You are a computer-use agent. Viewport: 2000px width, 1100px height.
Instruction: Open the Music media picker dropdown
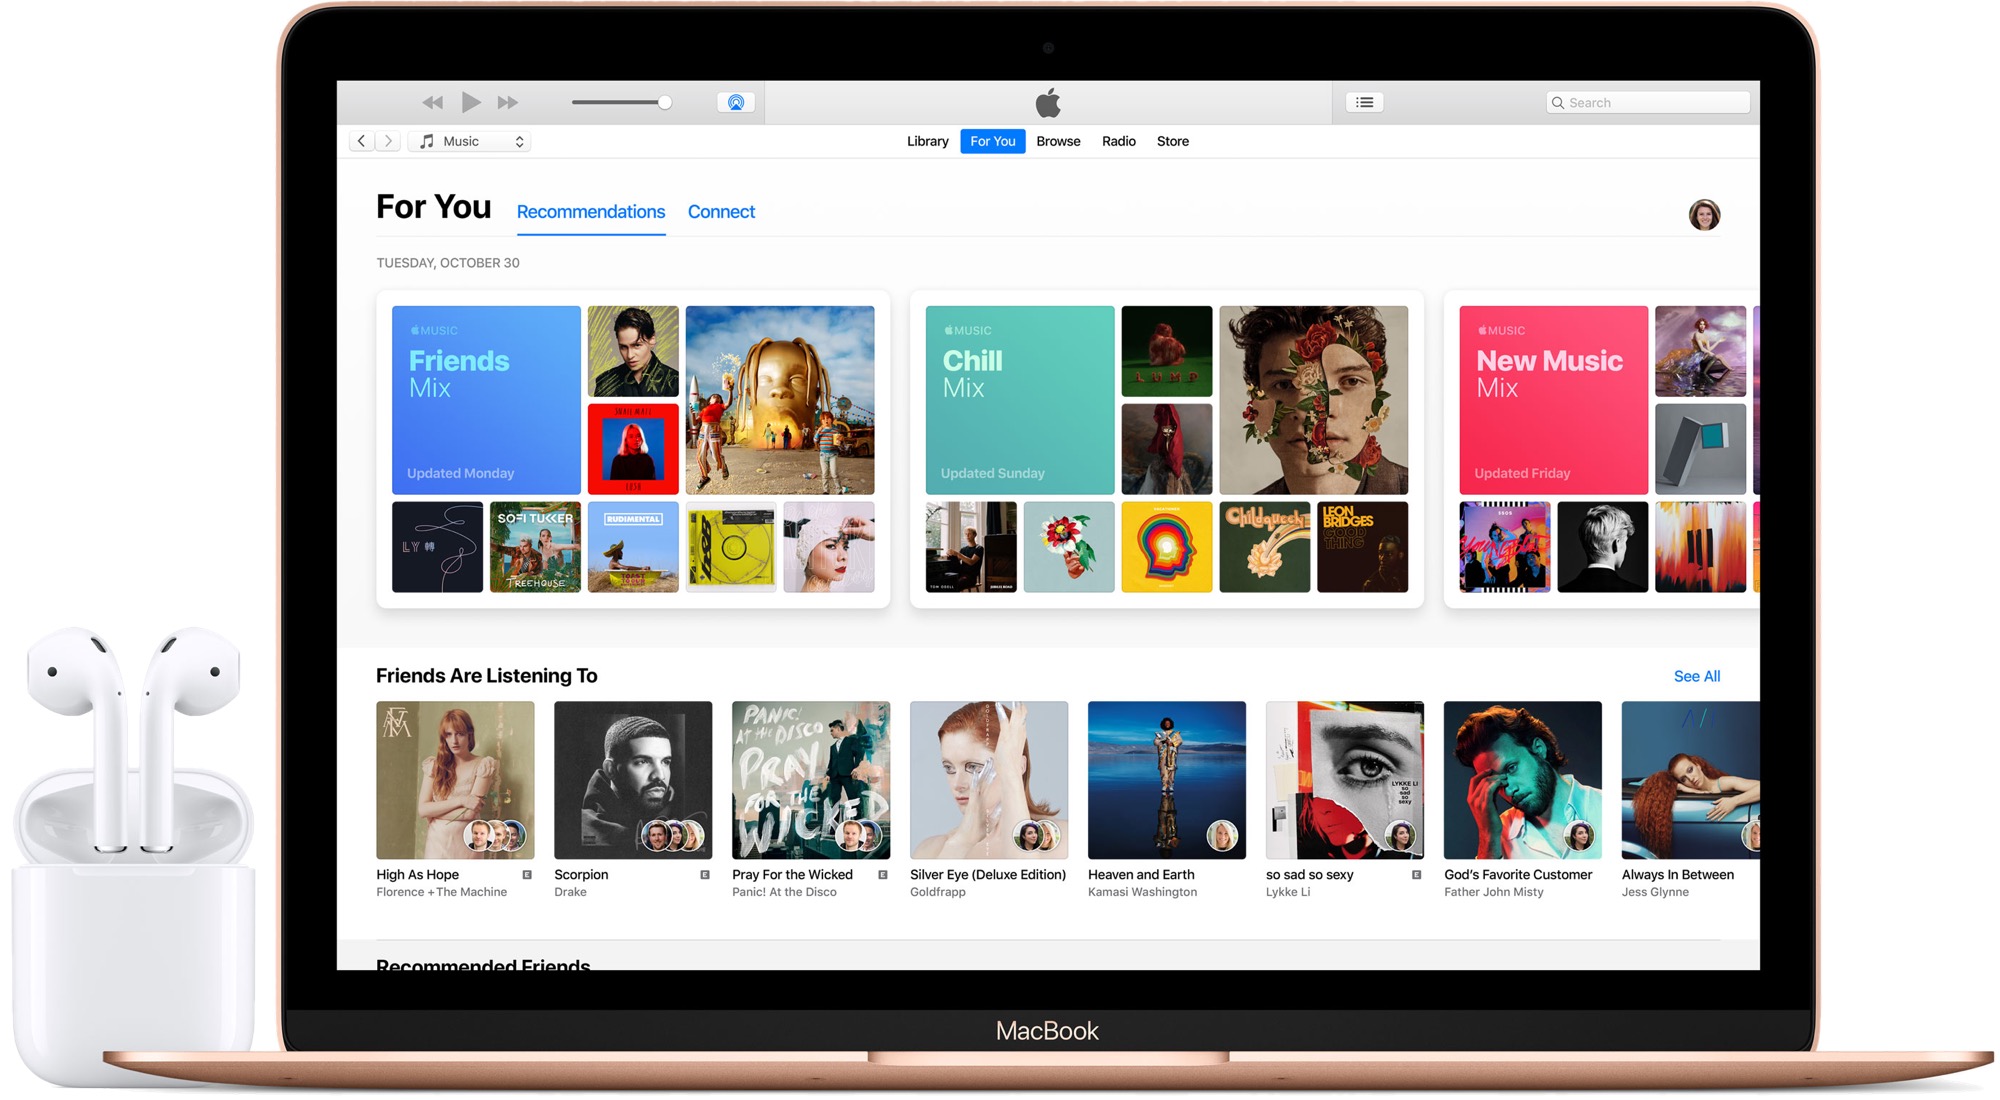[470, 141]
